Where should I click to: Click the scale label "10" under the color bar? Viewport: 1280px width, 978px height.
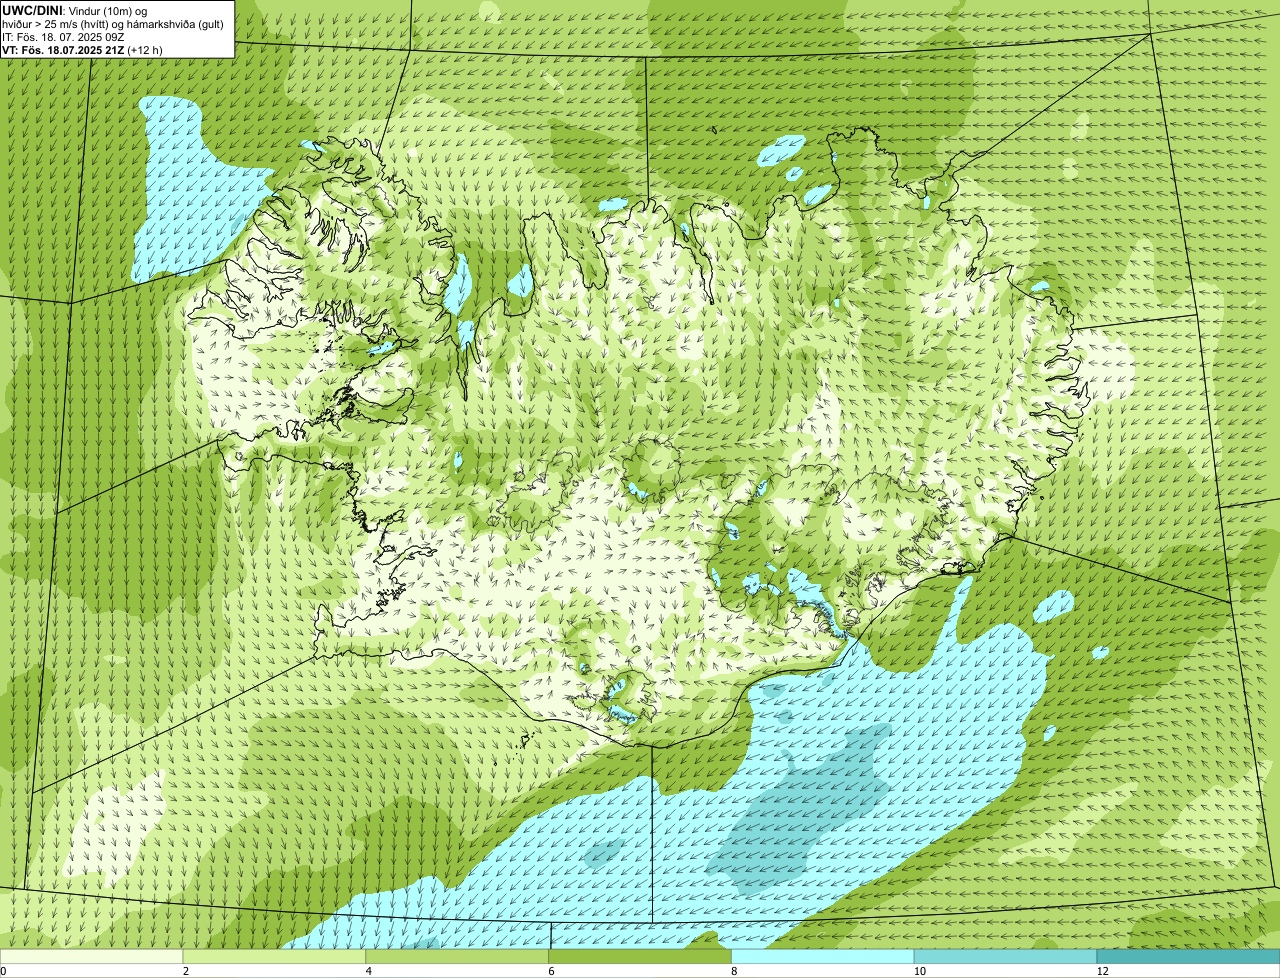(x=919, y=971)
